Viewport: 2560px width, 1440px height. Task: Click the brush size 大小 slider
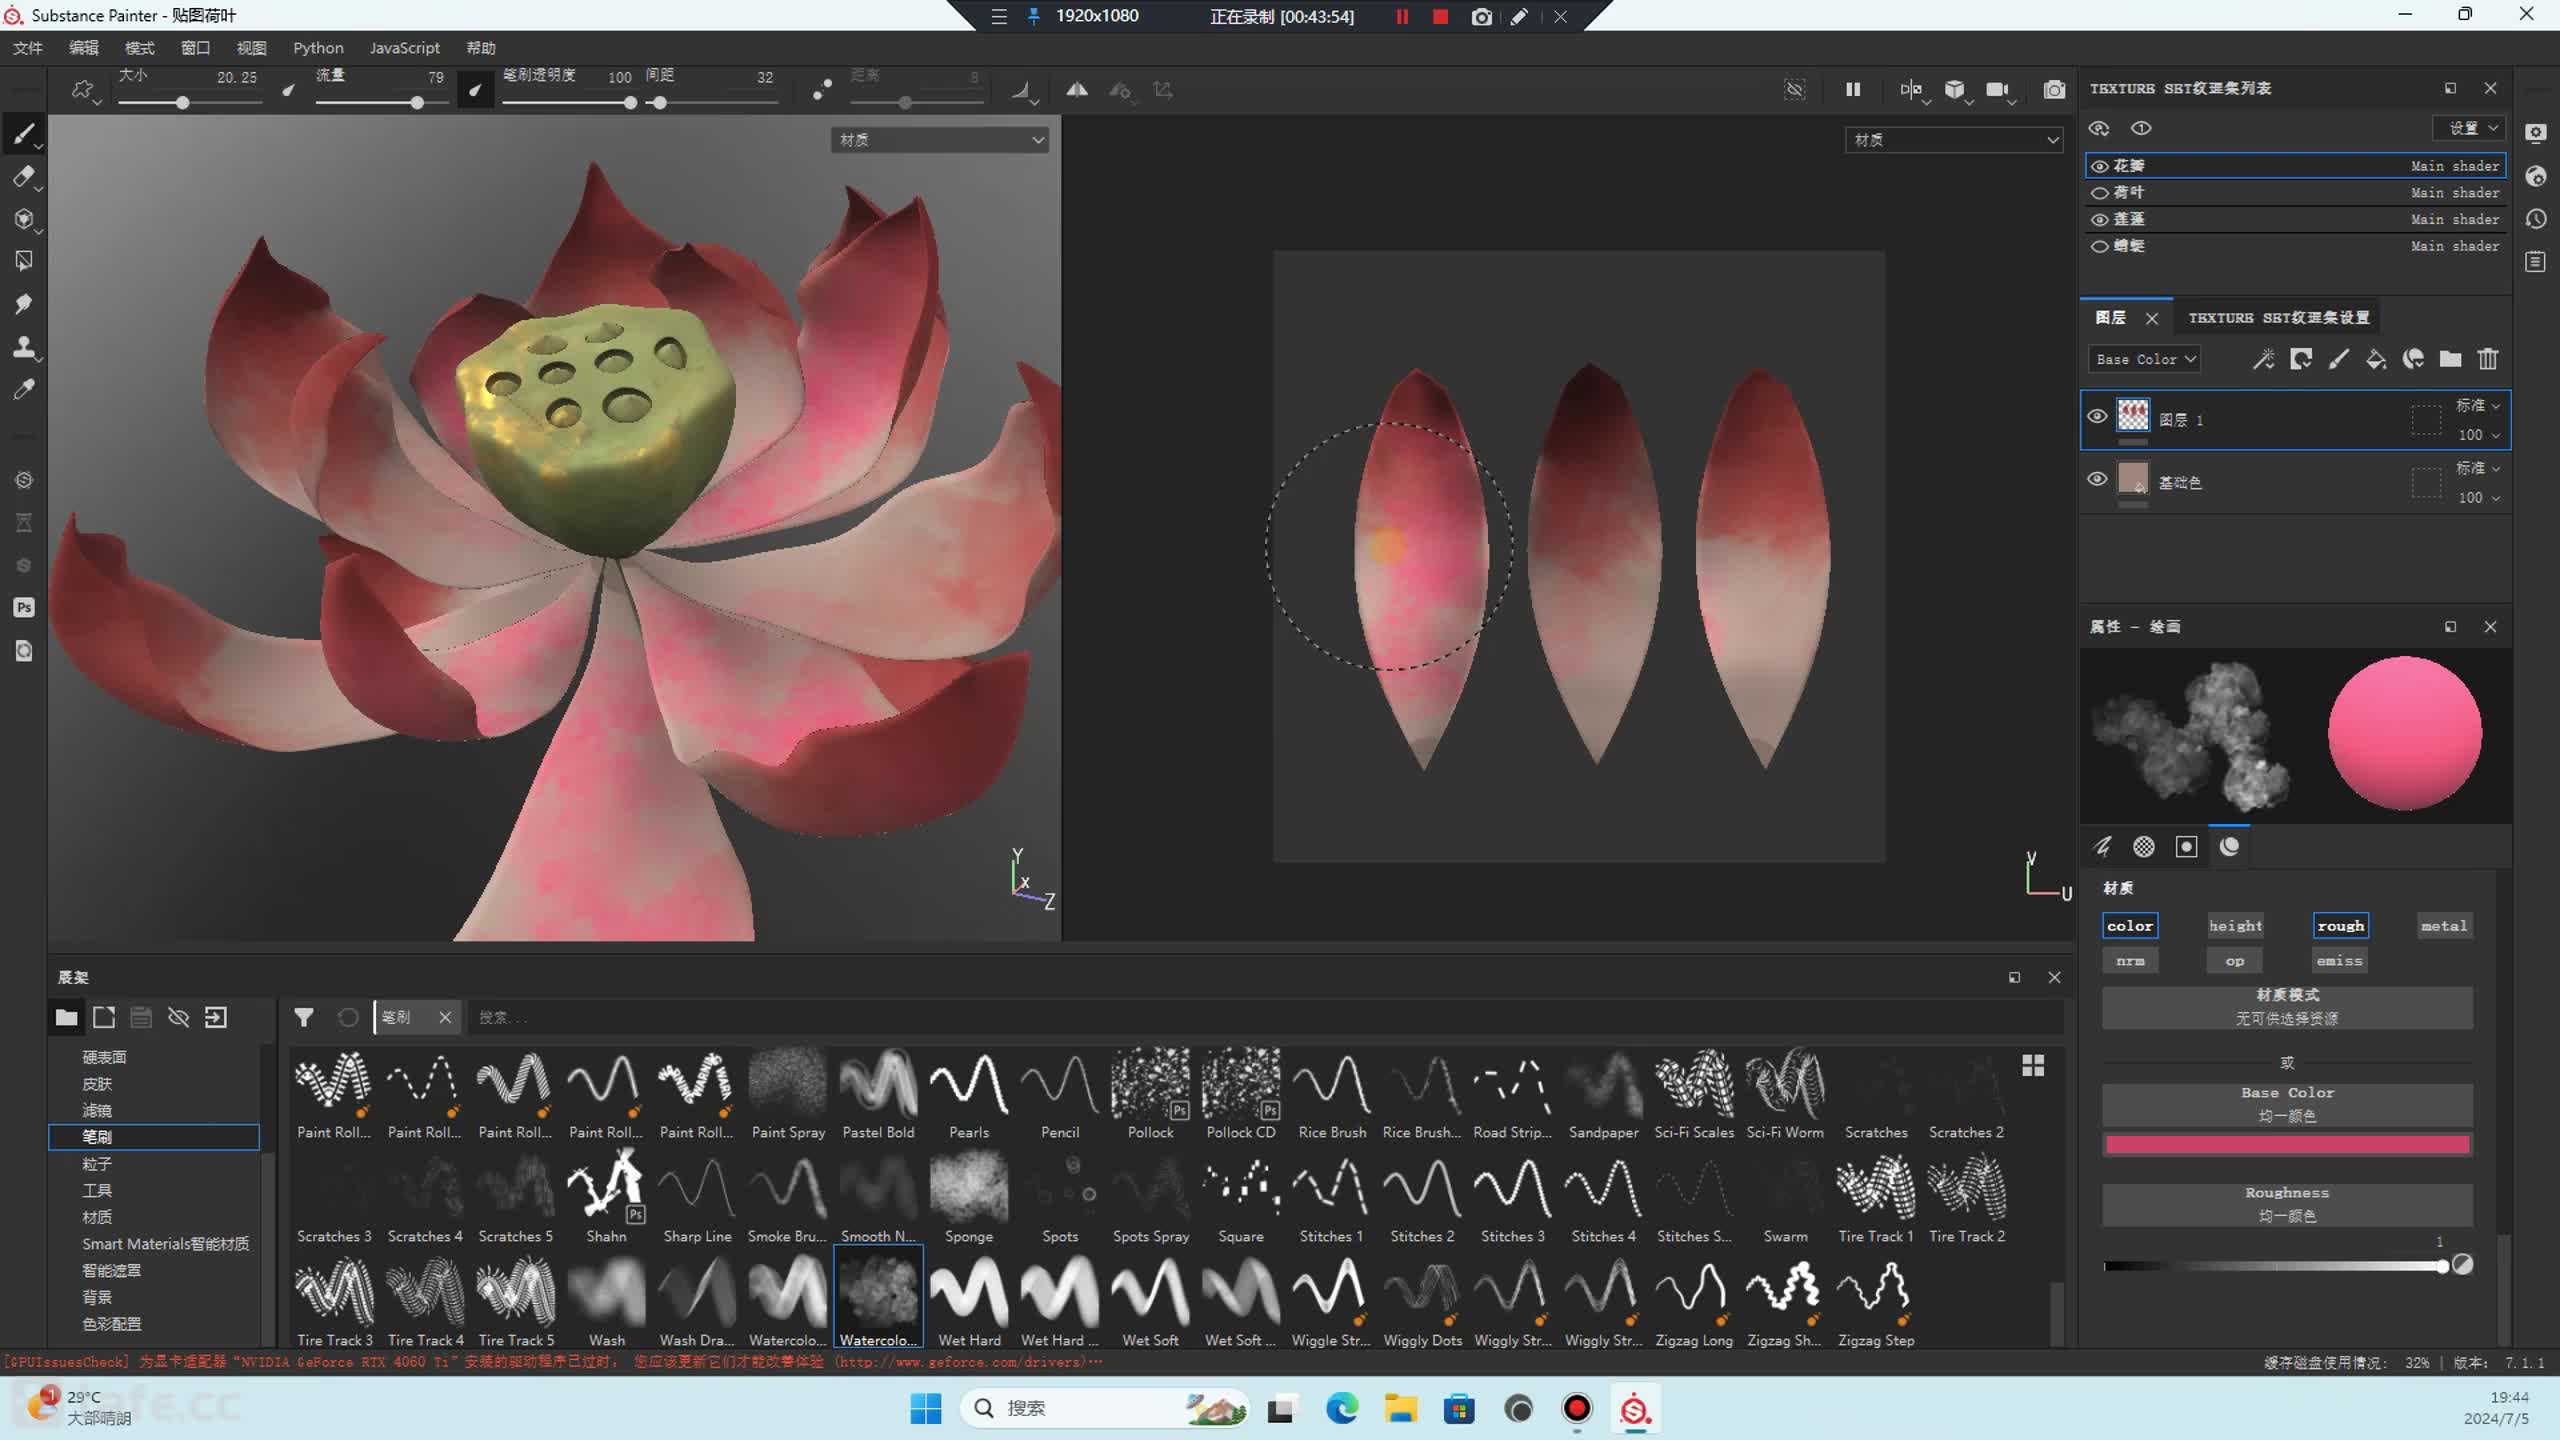click(x=190, y=103)
